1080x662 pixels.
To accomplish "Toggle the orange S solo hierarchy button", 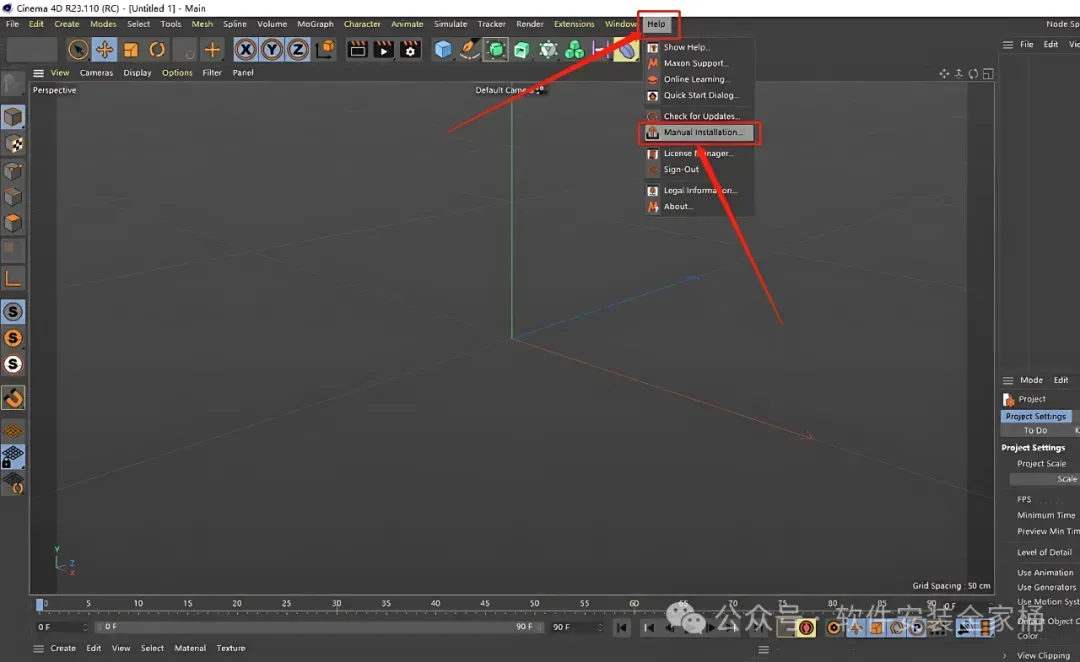I will pos(13,338).
